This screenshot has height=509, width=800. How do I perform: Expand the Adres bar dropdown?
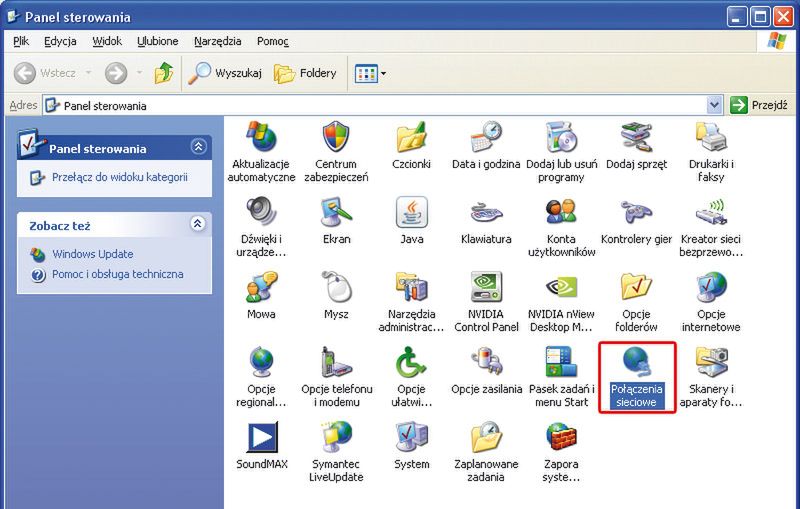click(x=714, y=106)
